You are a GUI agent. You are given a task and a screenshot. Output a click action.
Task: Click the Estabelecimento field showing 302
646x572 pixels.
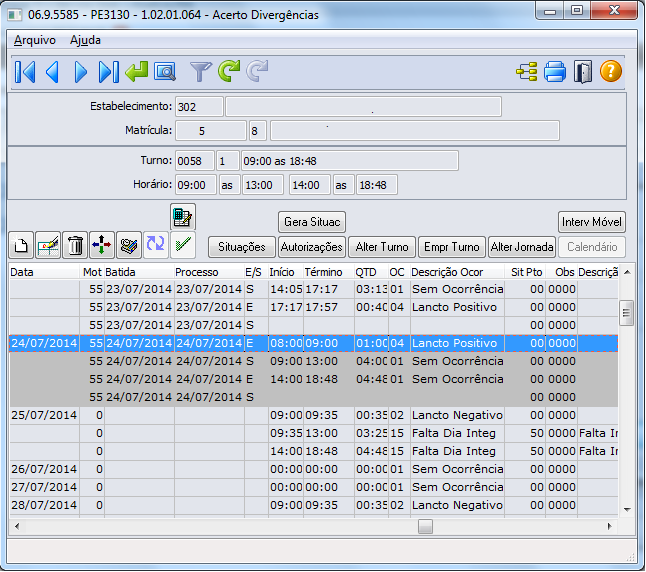click(x=199, y=107)
